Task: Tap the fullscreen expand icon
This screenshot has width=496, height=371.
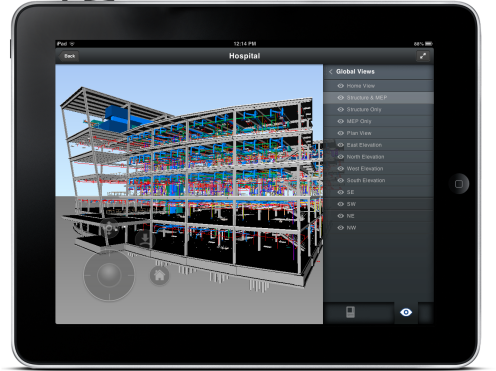Action: coord(423,56)
